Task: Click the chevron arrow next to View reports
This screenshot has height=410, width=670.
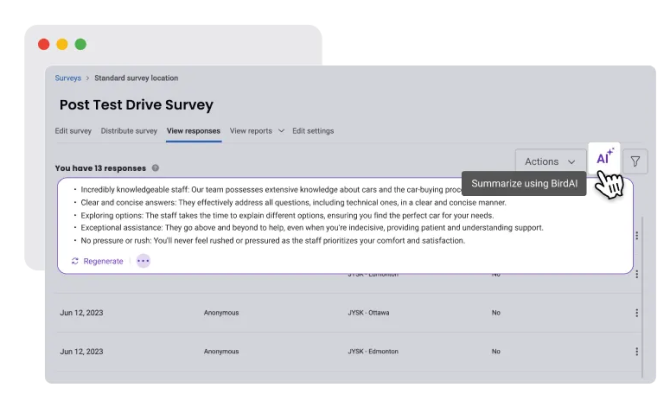Action: [x=281, y=131]
